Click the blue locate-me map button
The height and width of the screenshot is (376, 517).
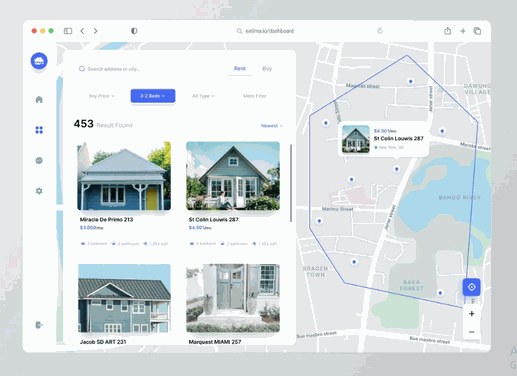tap(471, 287)
